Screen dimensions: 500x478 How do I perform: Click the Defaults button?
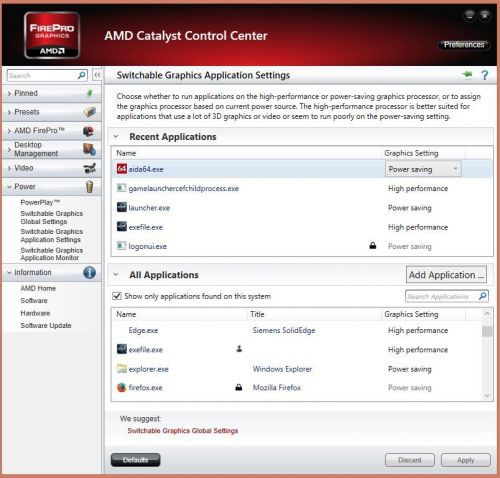click(x=135, y=460)
